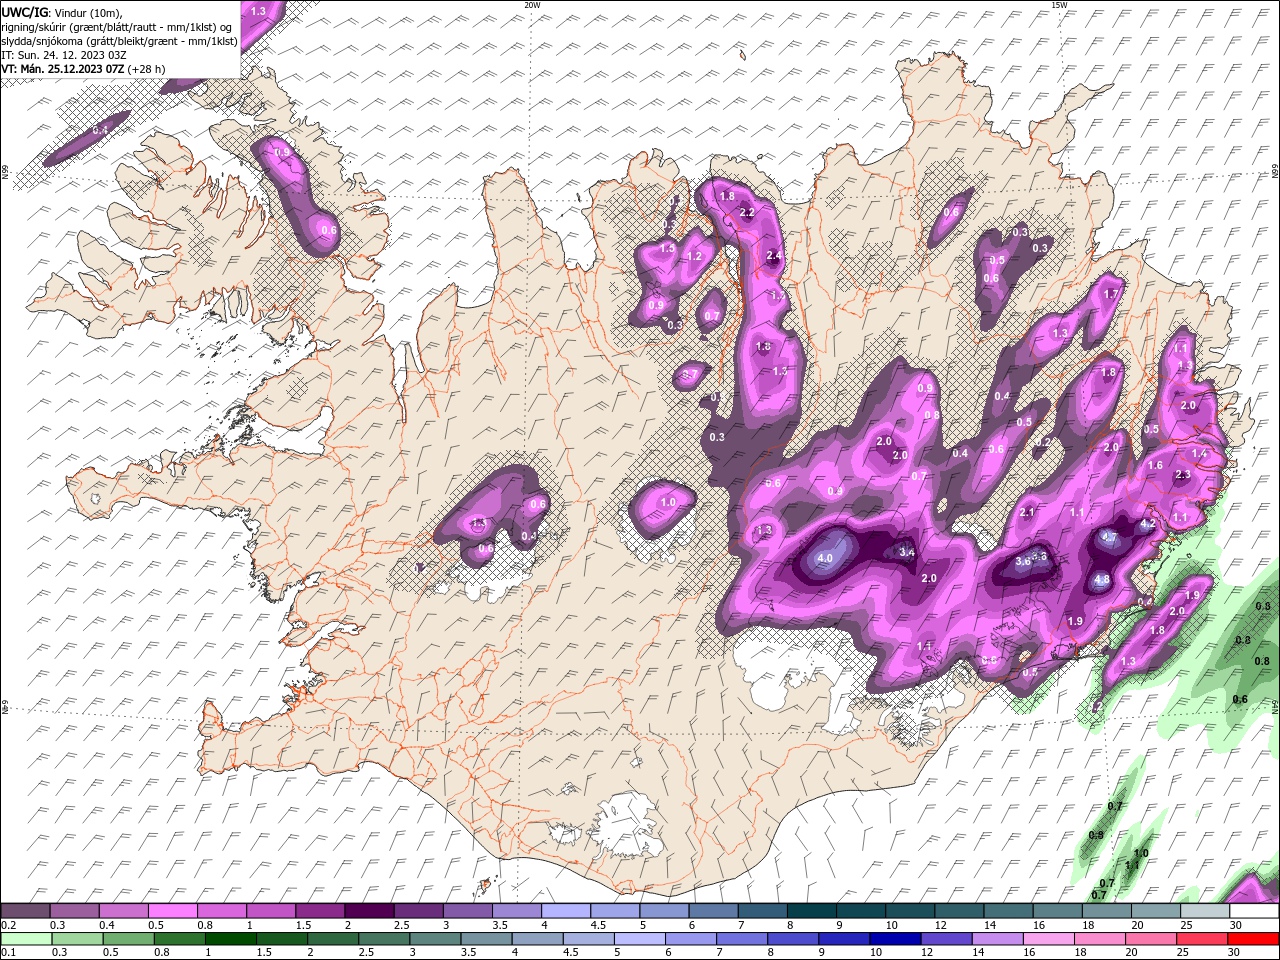Click the snow scale swatch between 0.5 and 0.8
The height and width of the screenshot is (960, 1280).
(173, 911)
